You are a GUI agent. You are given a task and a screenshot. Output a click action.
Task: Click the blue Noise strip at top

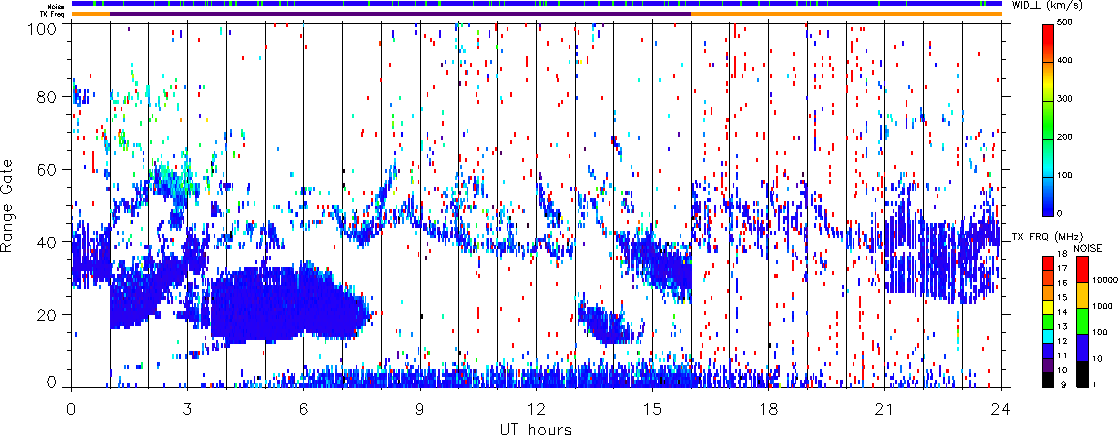coord(537,4)
